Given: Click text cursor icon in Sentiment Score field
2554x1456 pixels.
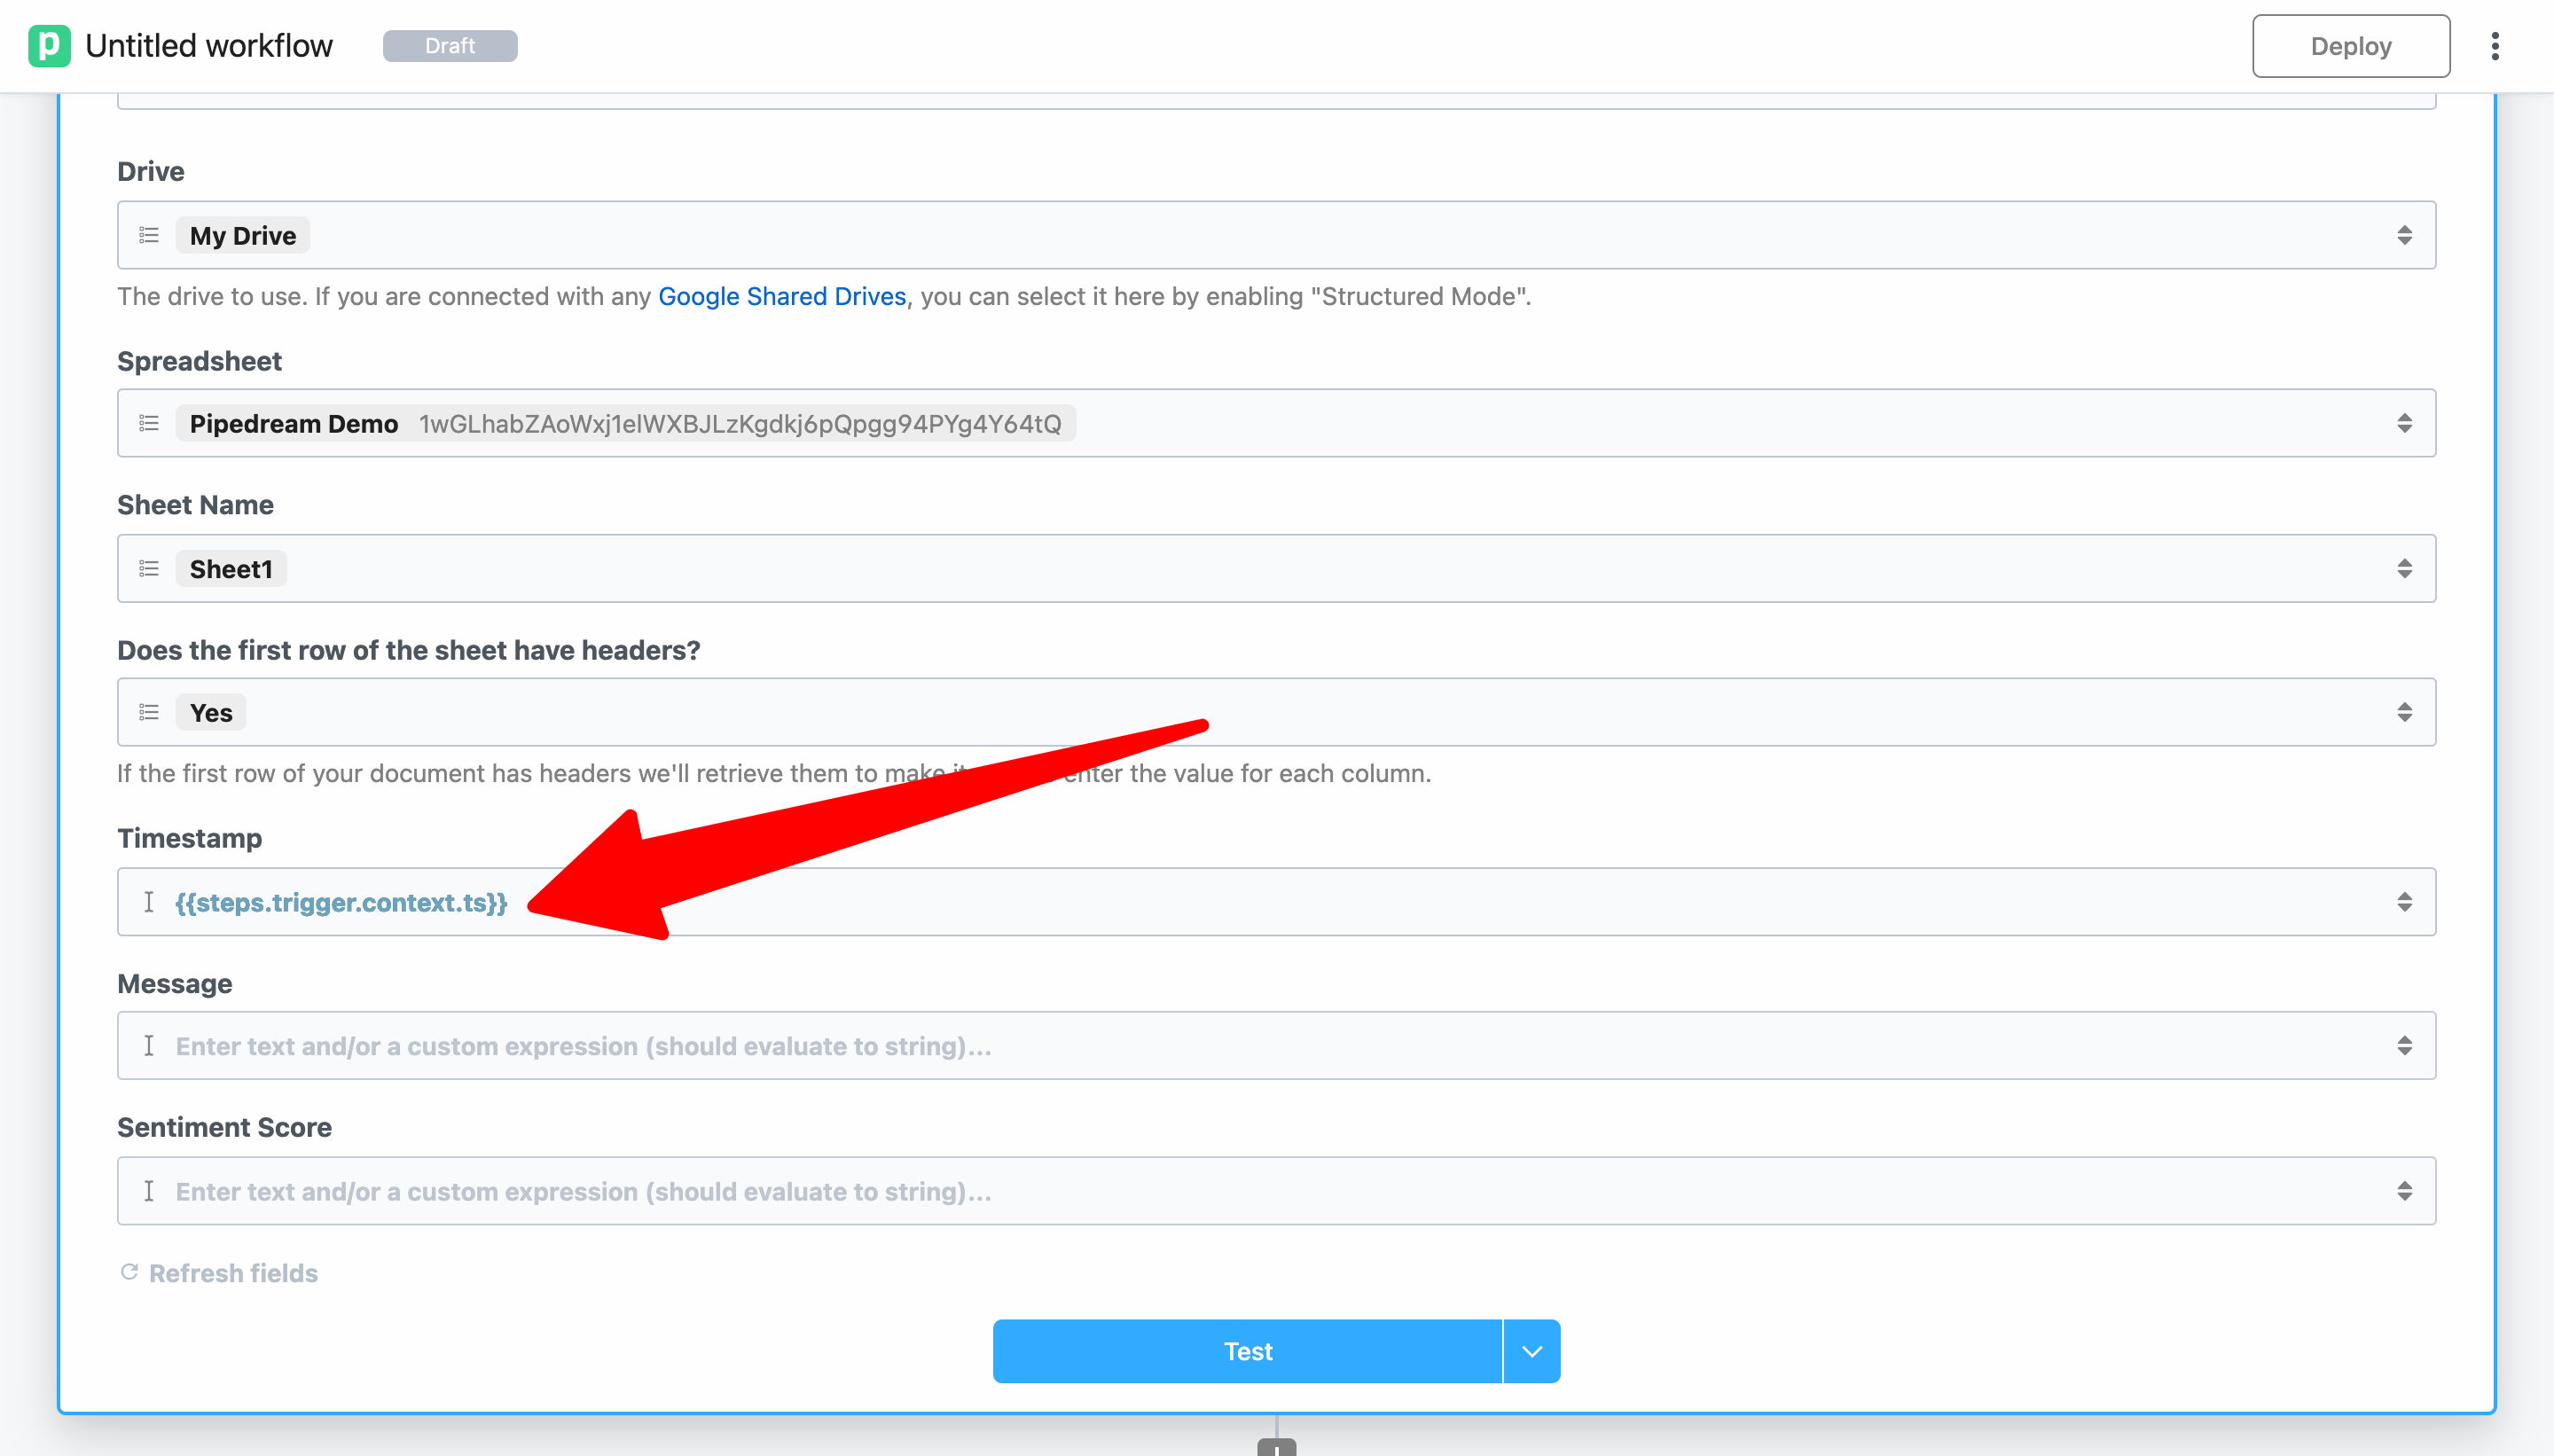Looking at the screenshot, I should pos(148,1191).
